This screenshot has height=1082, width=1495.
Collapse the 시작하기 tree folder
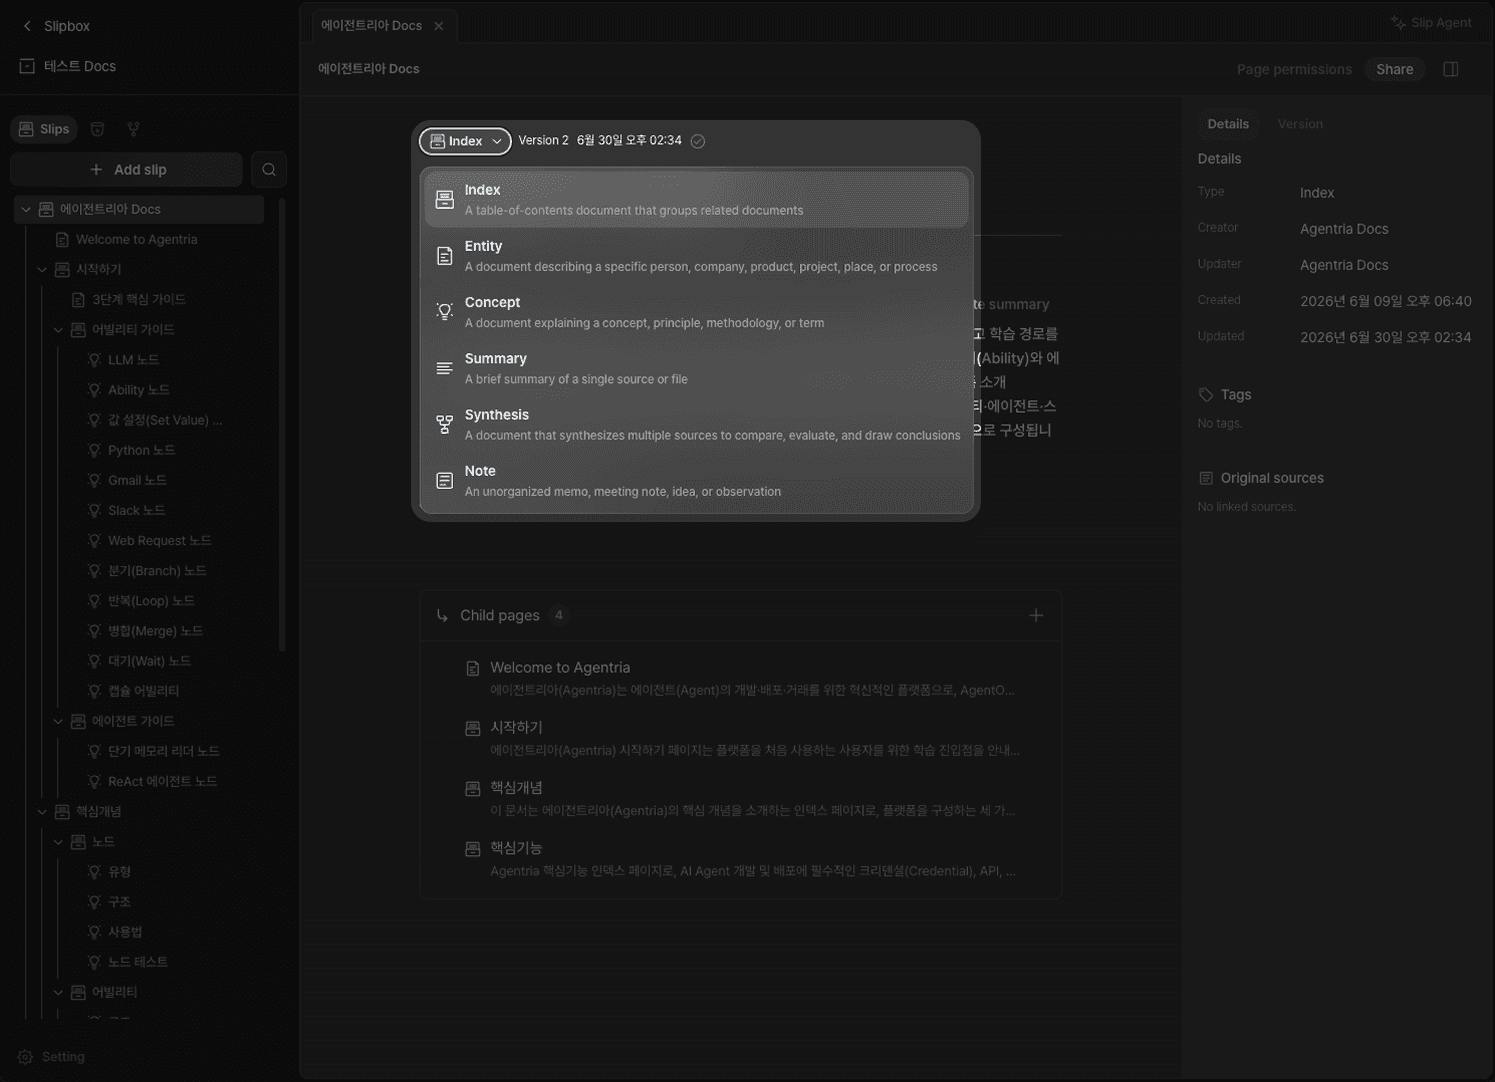coord(42,269)
